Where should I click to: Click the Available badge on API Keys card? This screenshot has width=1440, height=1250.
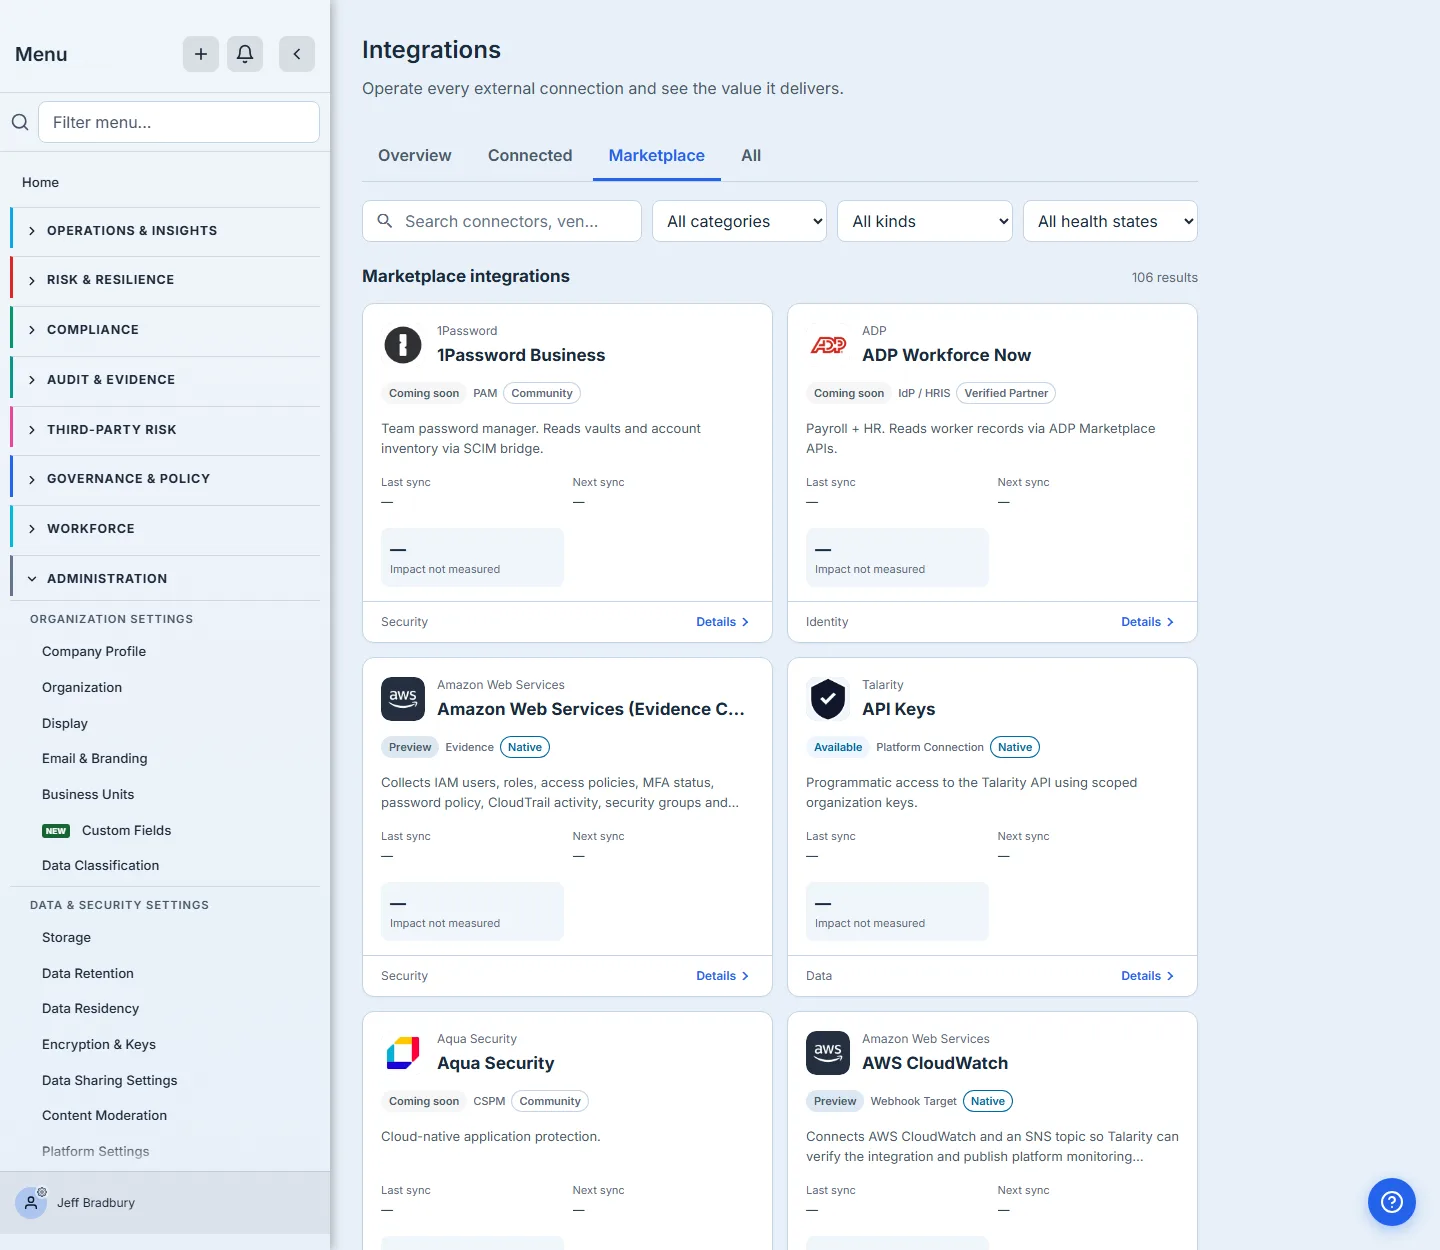[x=838, y=747]
